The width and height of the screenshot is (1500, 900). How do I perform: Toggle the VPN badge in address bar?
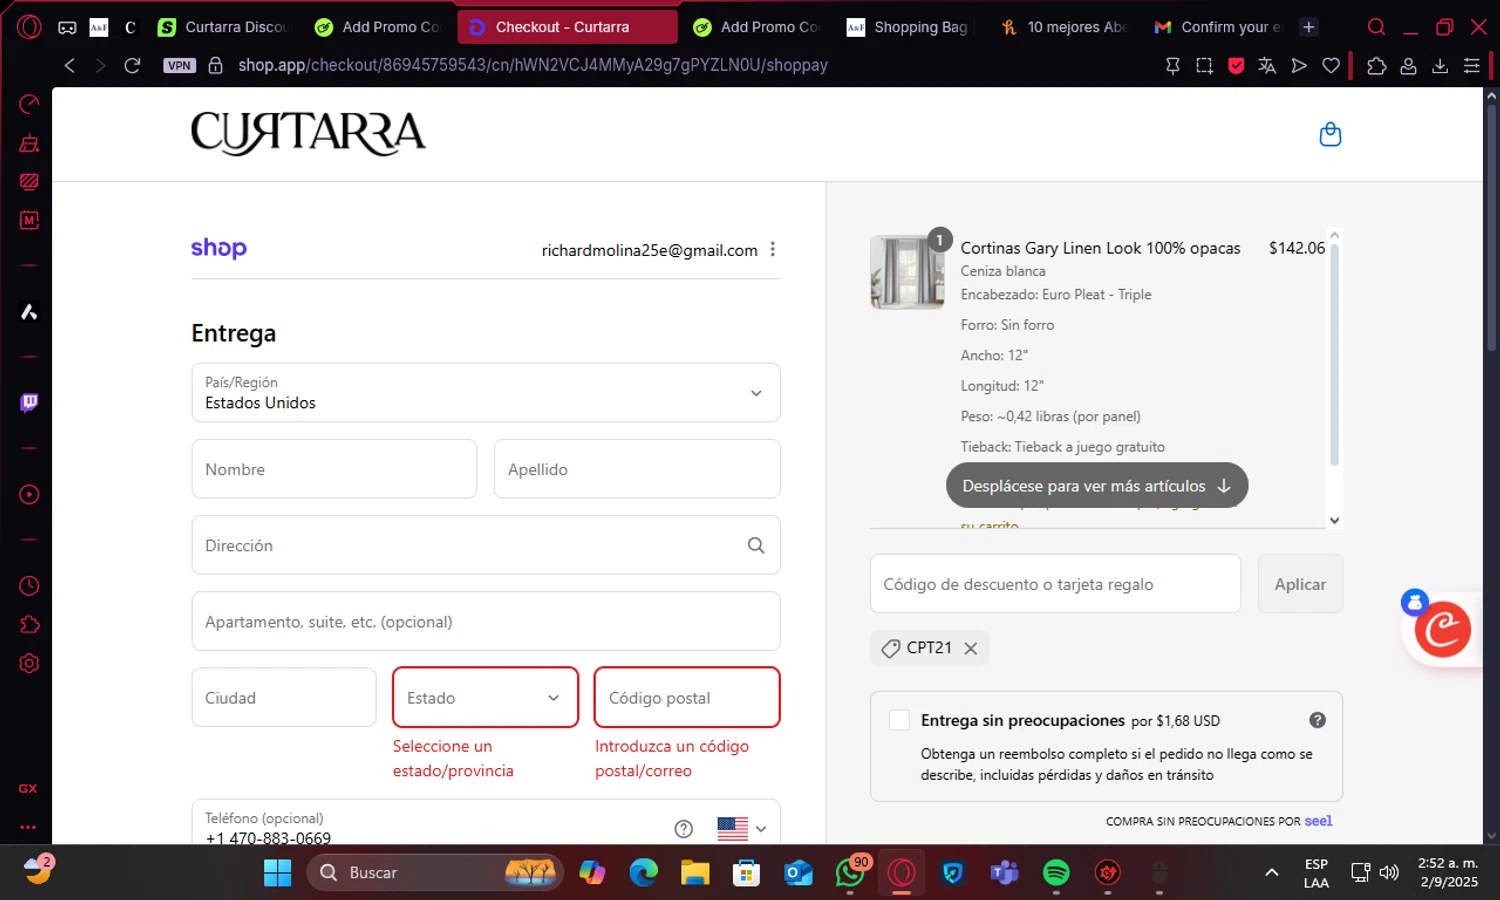coord(179,65)
